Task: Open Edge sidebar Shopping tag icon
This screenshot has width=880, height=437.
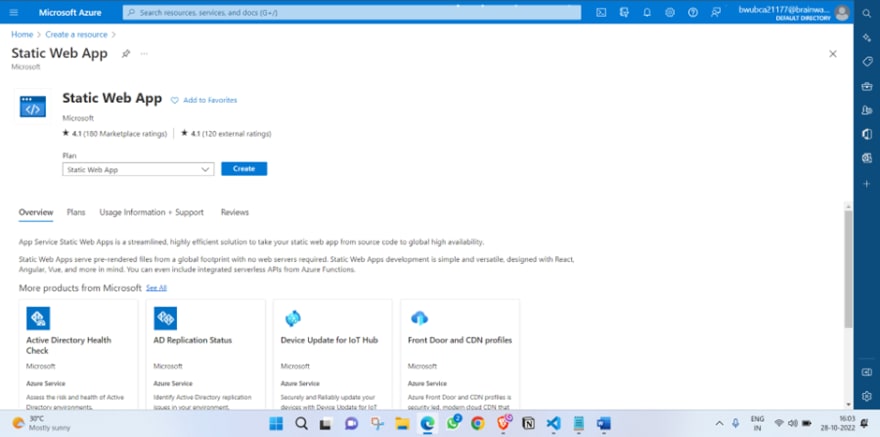Action: 867,61
